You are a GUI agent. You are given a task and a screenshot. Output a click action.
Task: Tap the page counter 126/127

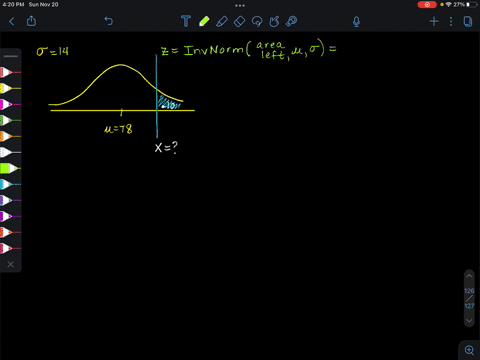coord(469,298)
